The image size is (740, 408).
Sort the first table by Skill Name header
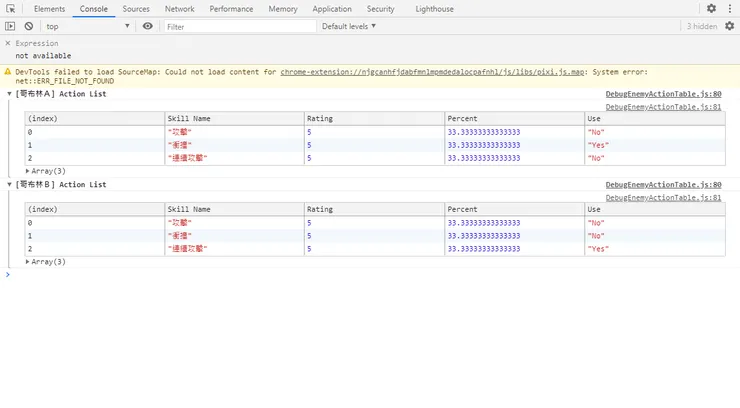coord(189,118)
